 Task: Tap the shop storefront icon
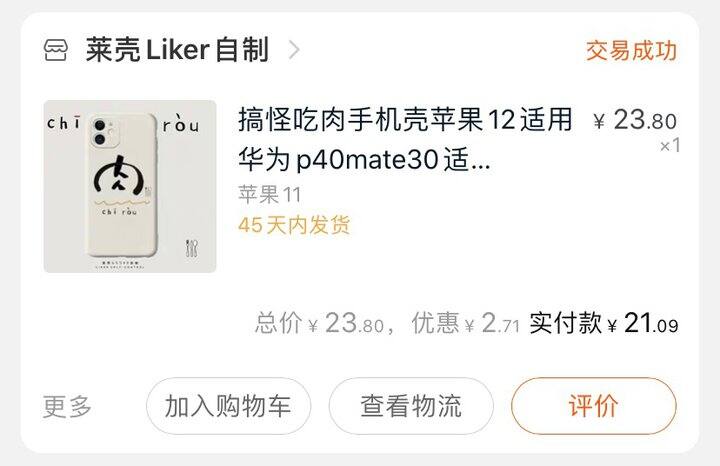click(56, 50)
